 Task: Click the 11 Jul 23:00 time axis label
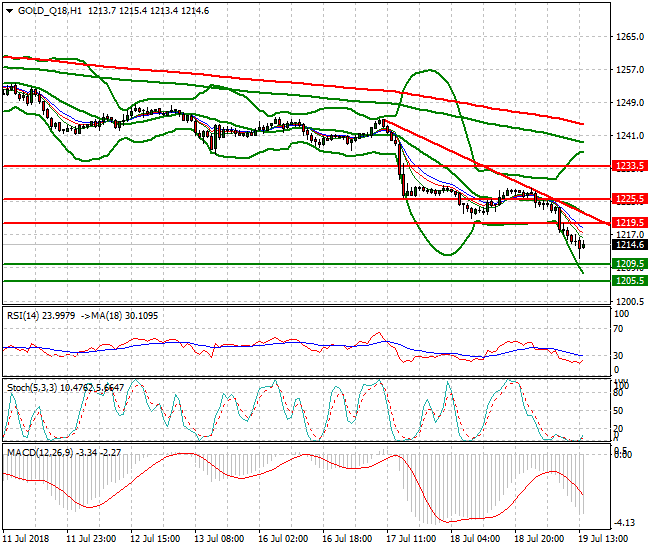point(91,539)
